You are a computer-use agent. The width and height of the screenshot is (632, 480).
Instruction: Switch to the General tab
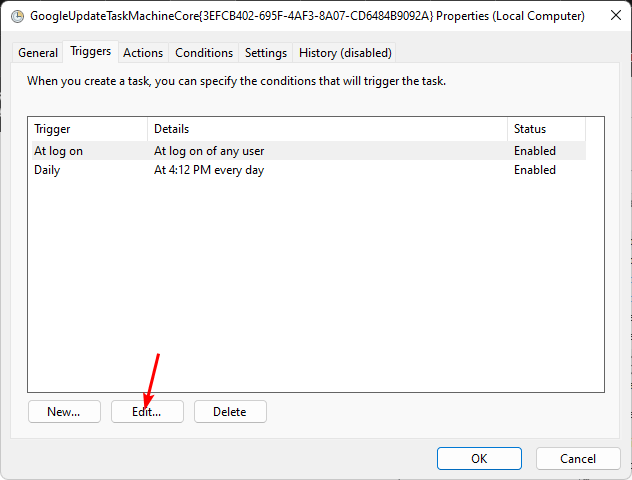click(38, 53)
